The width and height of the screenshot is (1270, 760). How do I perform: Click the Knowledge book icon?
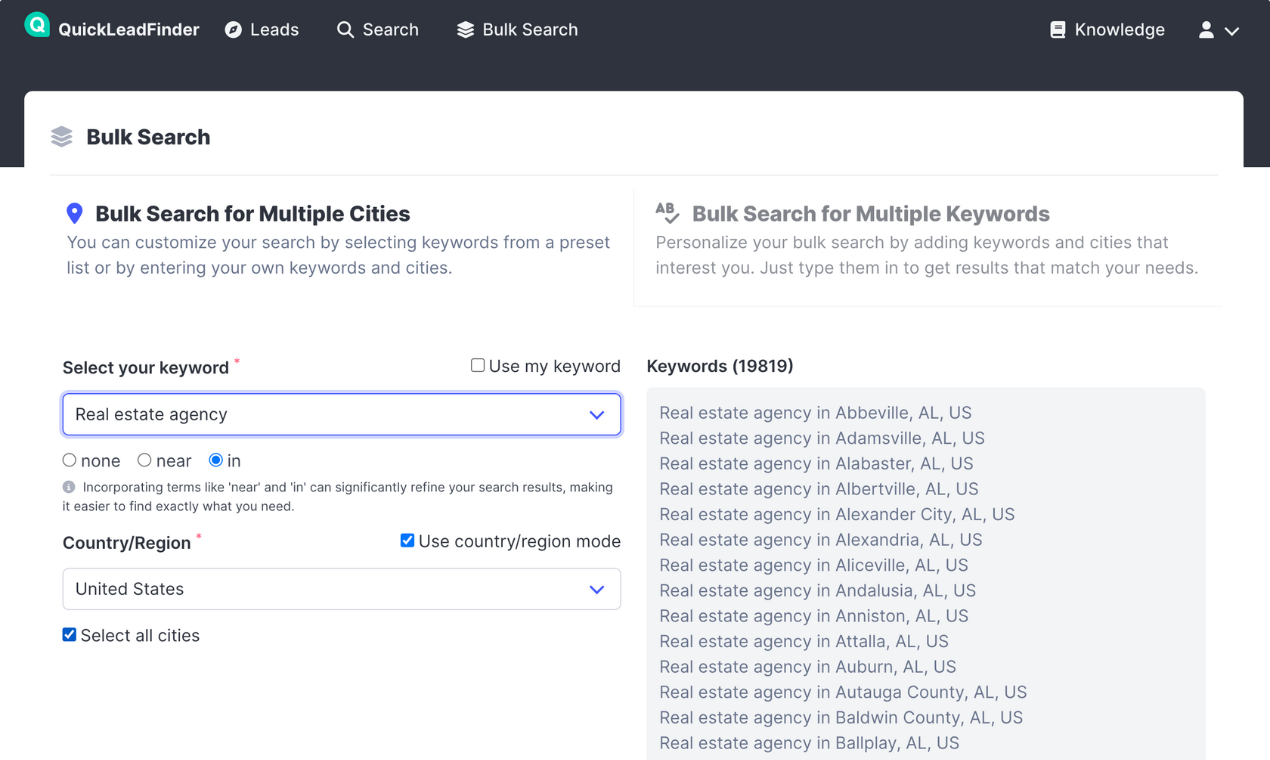[1057, 30]
